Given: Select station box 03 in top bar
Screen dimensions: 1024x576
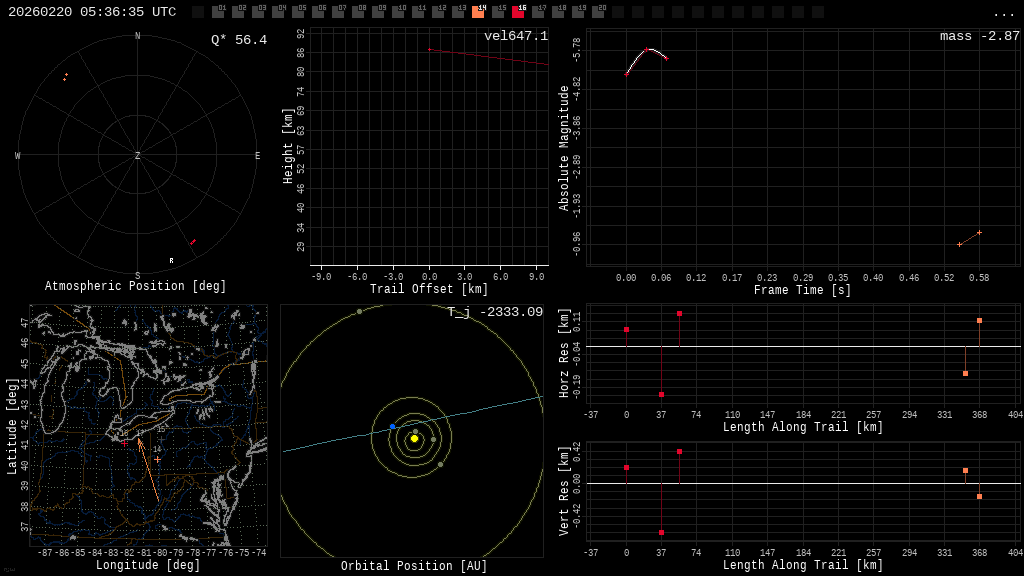Looking at the screenshot, I should click(x=259, y=12).
